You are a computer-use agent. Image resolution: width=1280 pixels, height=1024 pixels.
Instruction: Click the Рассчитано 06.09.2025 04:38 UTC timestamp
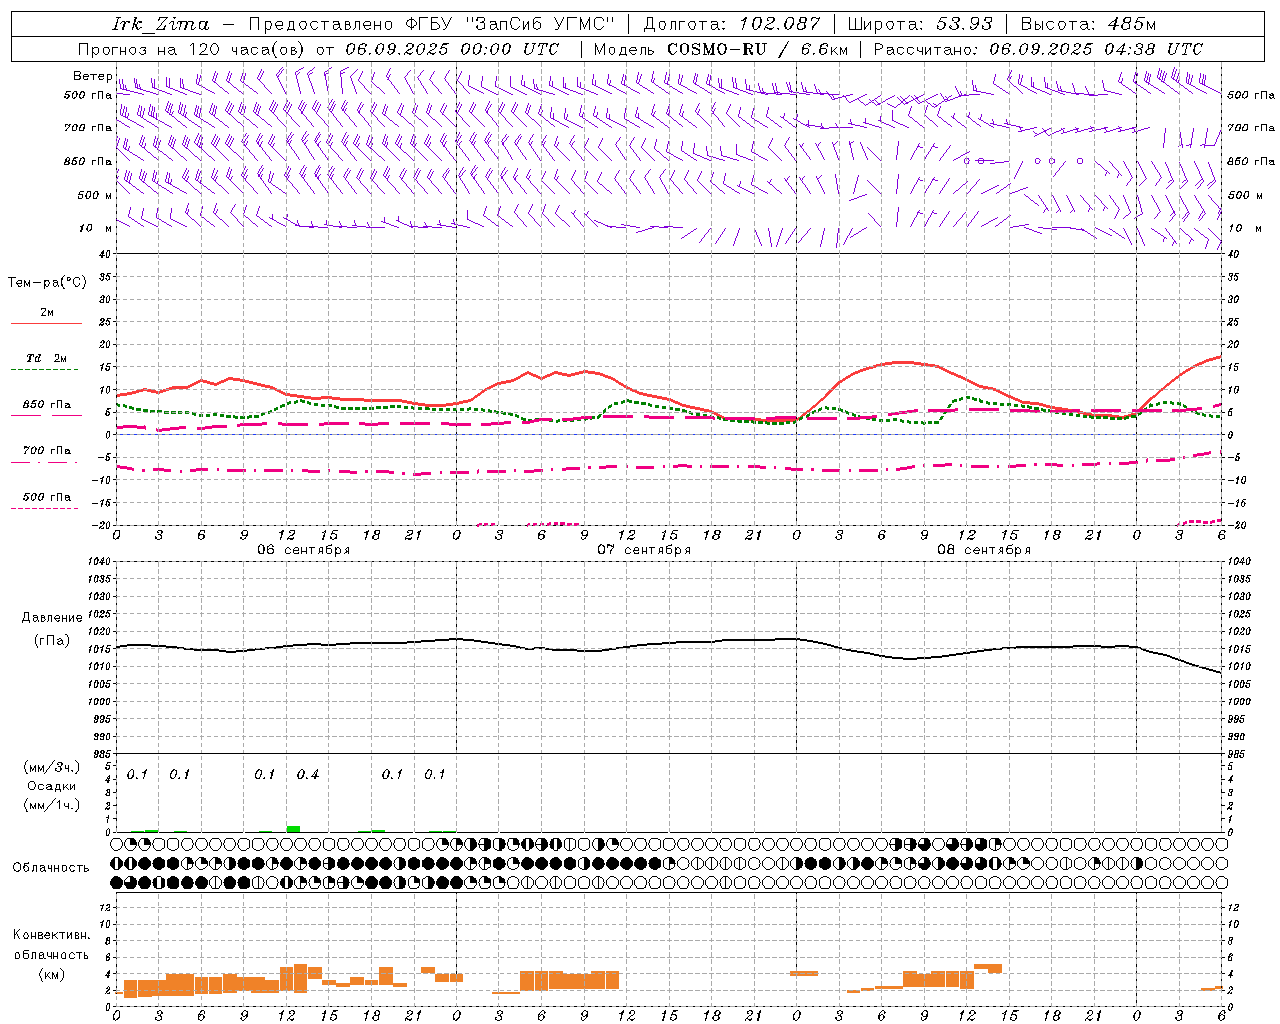click(x=1039, y=49)
